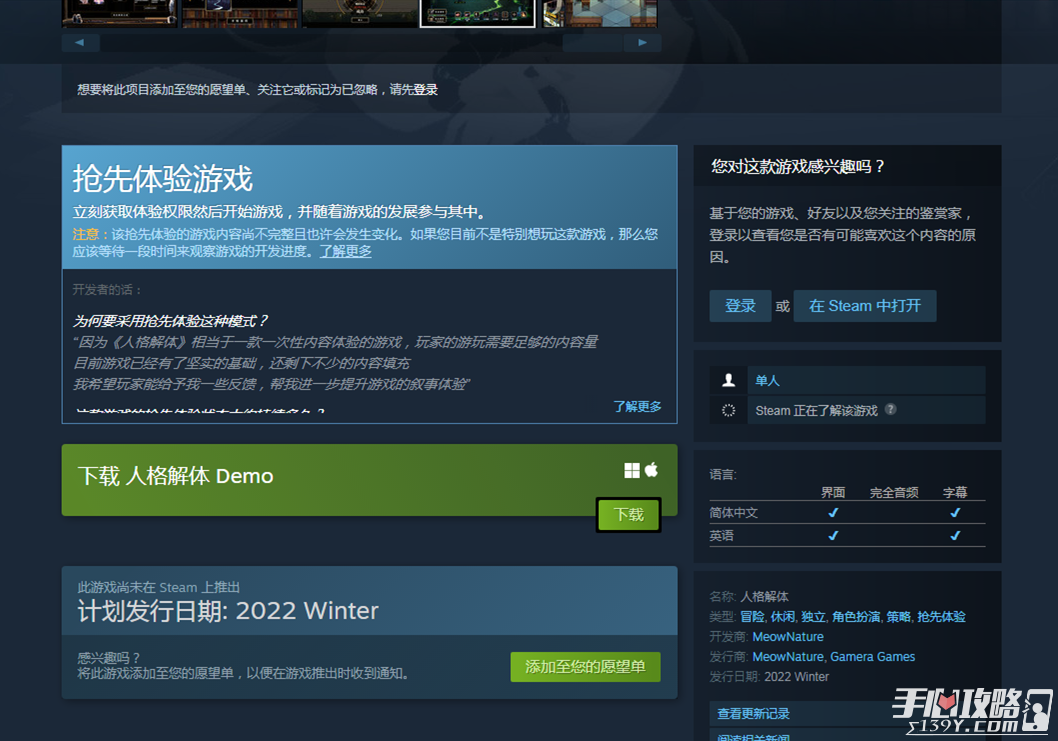This screenshot has height=741, width=1058.
Task: Click the Windows platform icon on demo banner
Action: click(x=632, y=470)
